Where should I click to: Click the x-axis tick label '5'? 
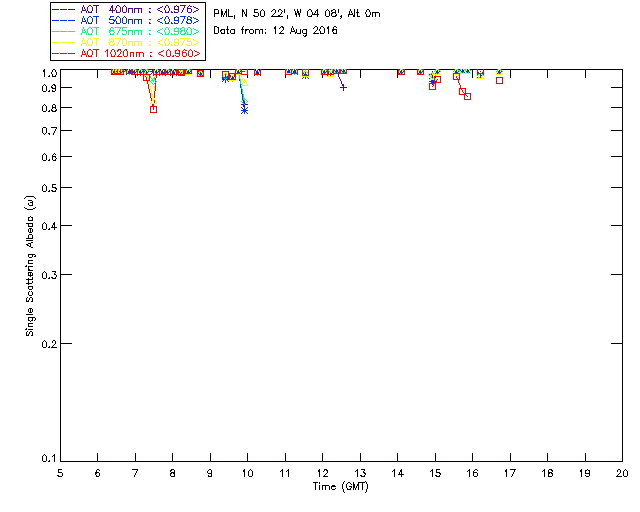[x=60, y=473]
